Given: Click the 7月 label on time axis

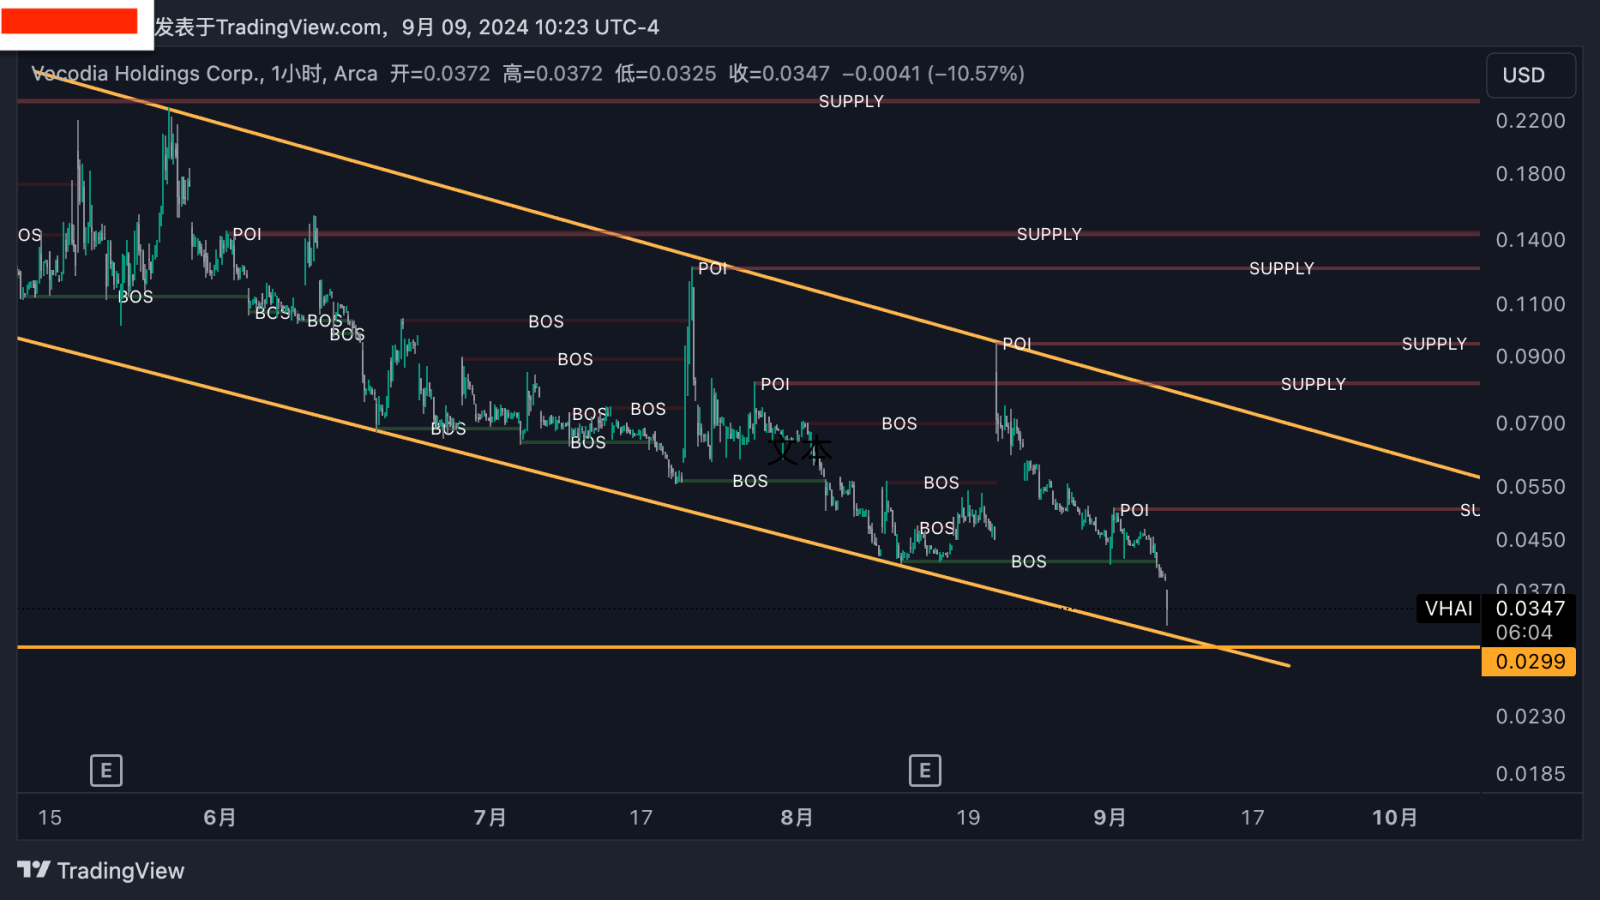Looking at the screenshot, I should [x=490, y=818].
